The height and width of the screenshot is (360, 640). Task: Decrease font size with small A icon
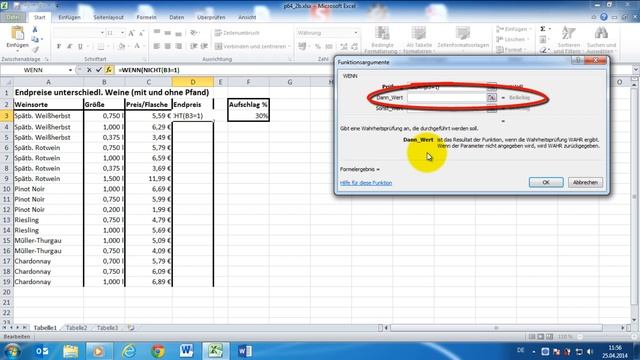[x=141, y=33]
